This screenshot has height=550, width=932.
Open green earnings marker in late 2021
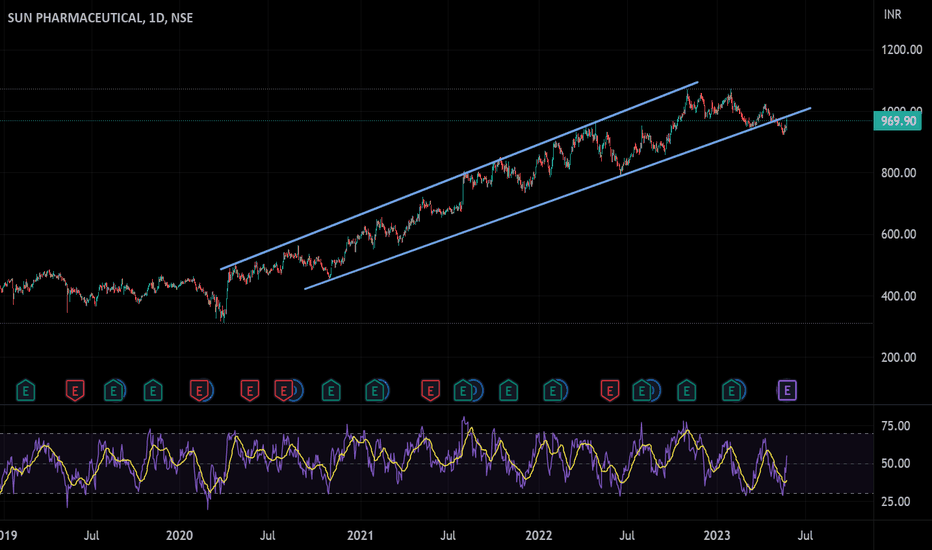tap(508, 391)
